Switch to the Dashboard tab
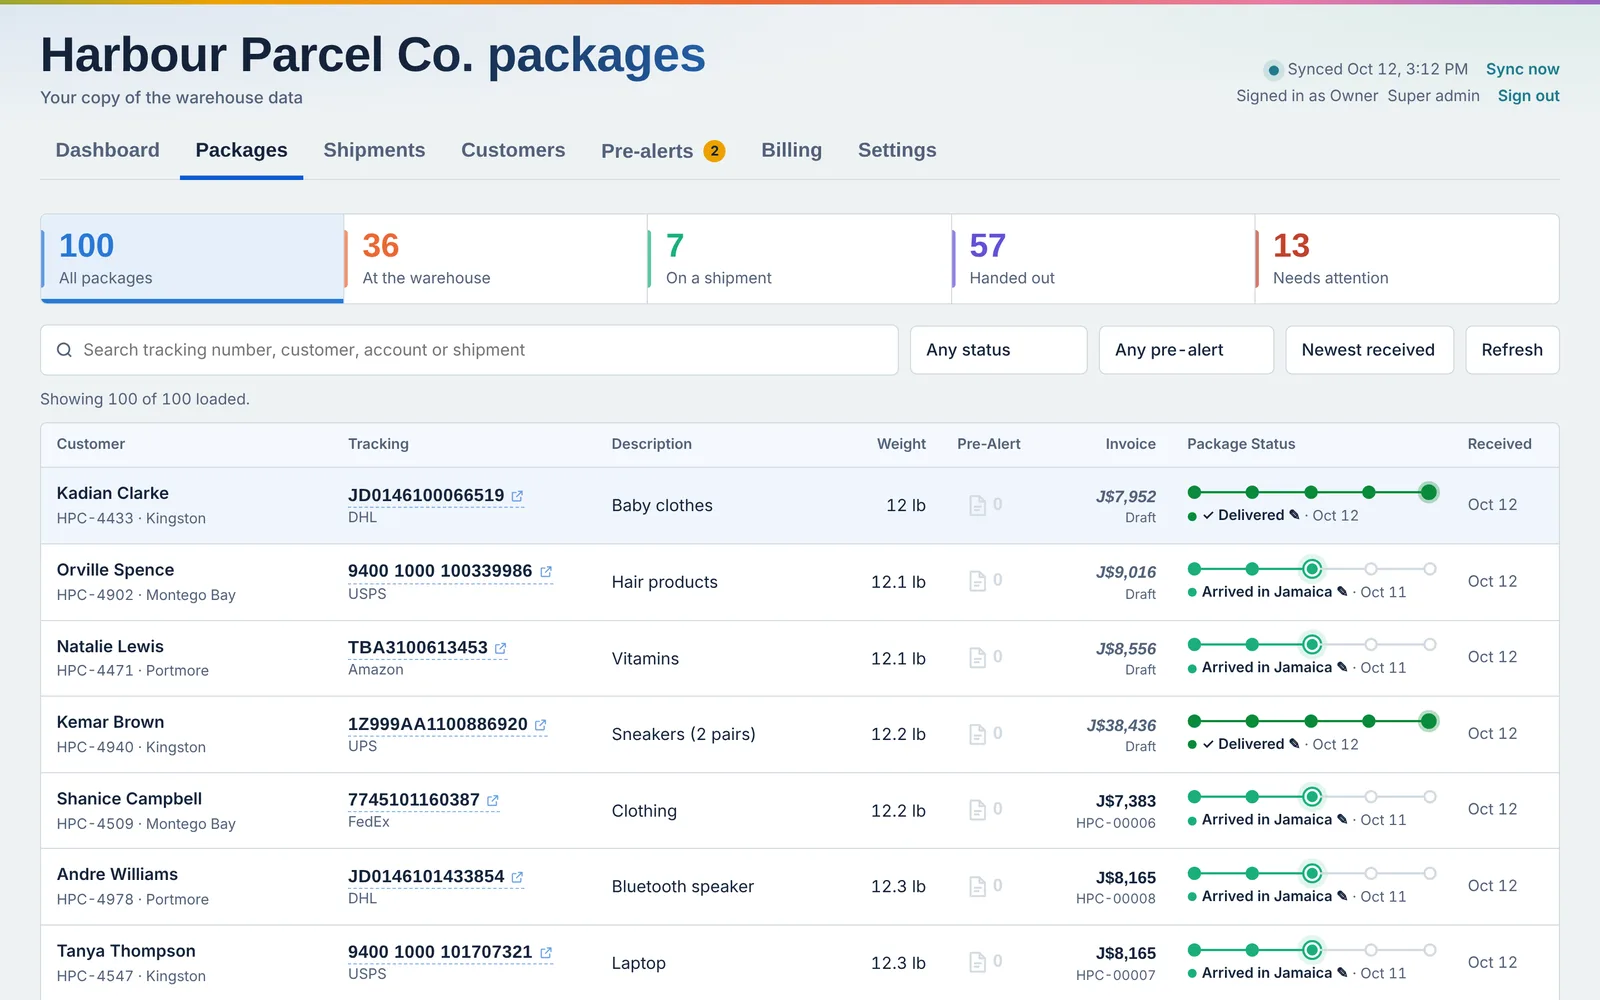The image size is (1600, 1000). (108, 150)
